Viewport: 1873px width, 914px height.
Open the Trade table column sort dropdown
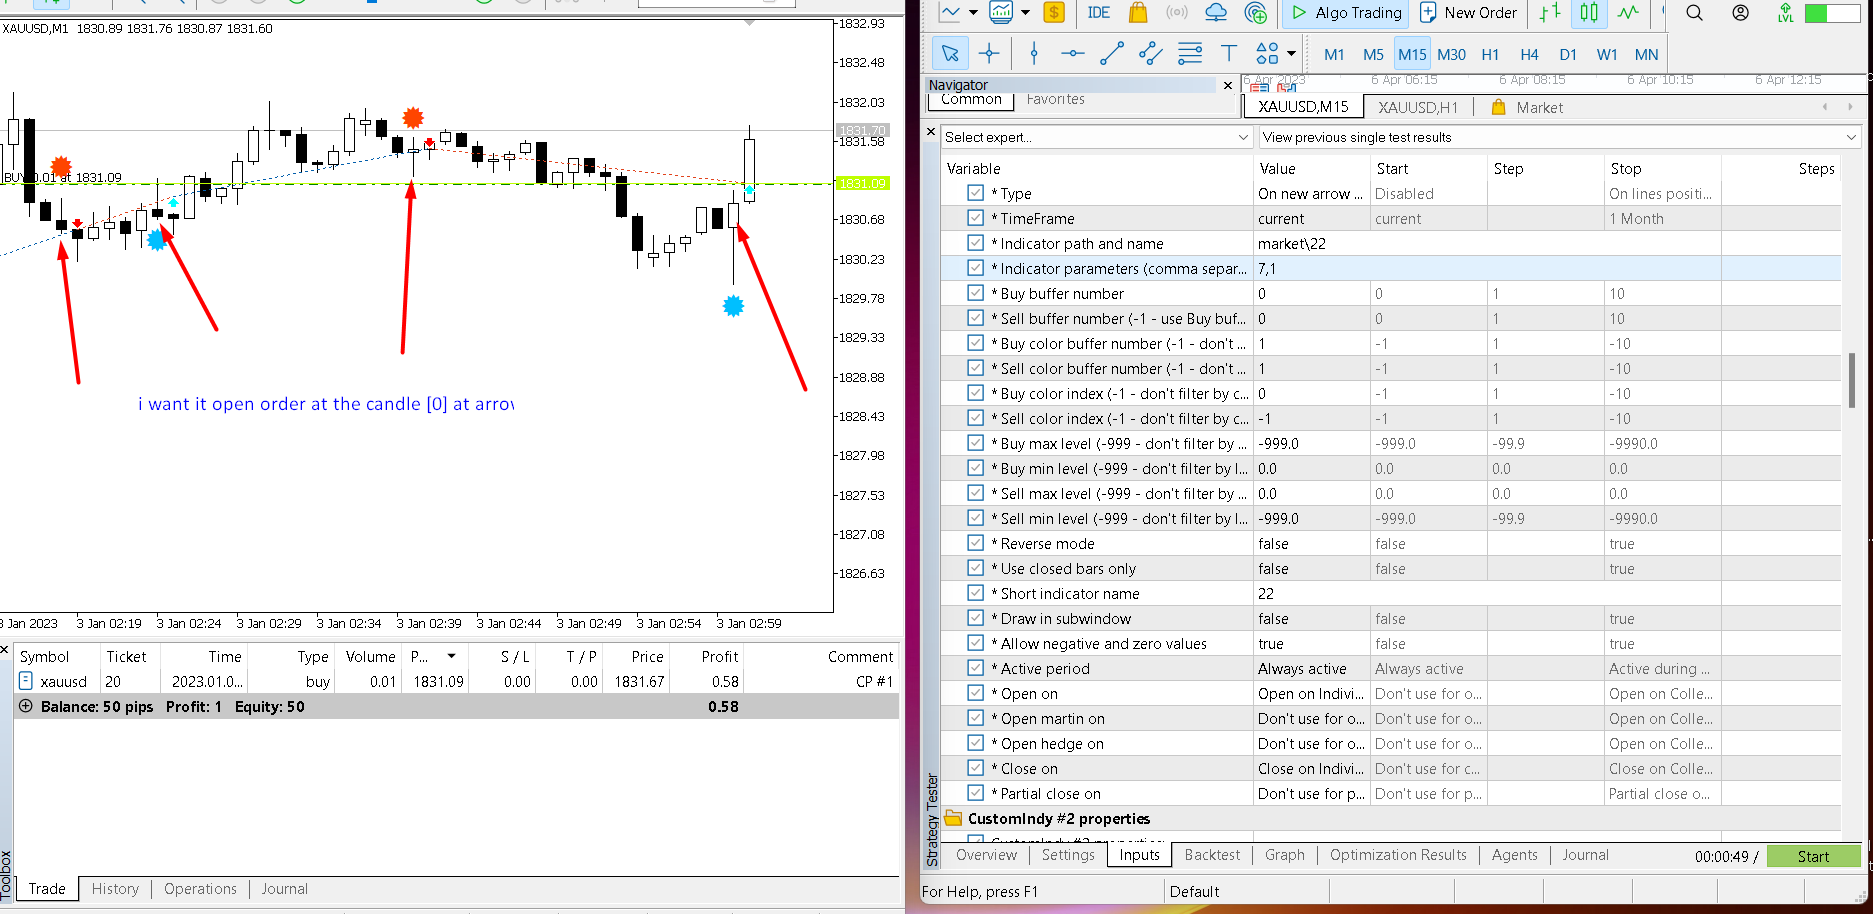tap(452, 656)
